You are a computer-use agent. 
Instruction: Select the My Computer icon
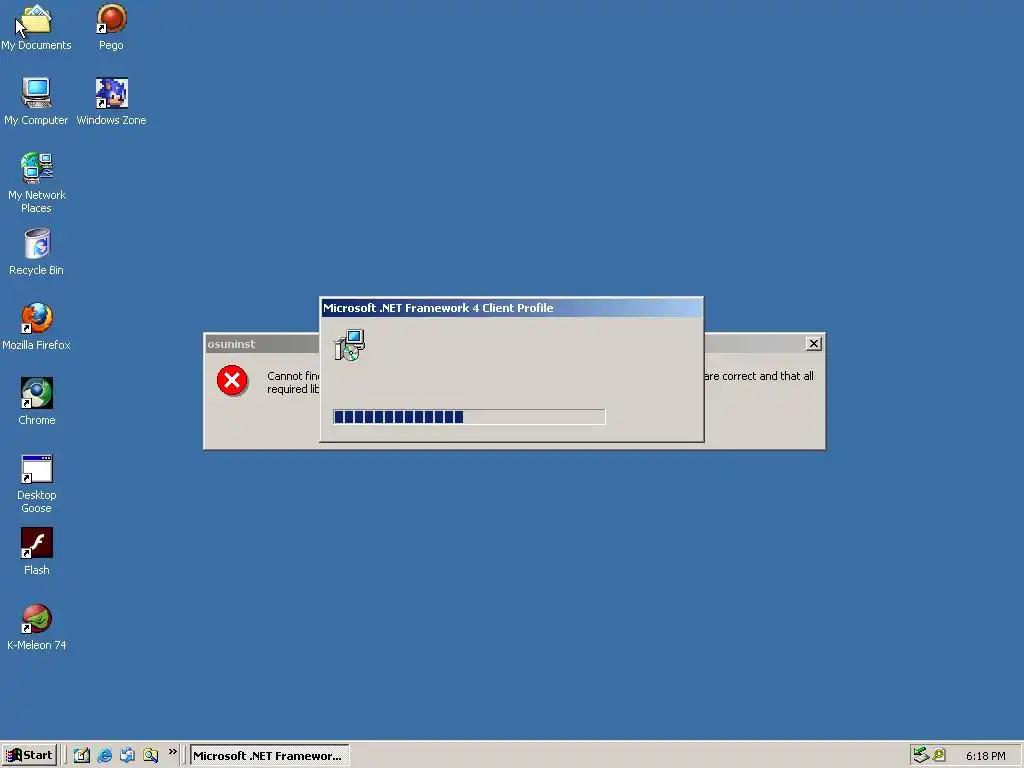[36, 102]
